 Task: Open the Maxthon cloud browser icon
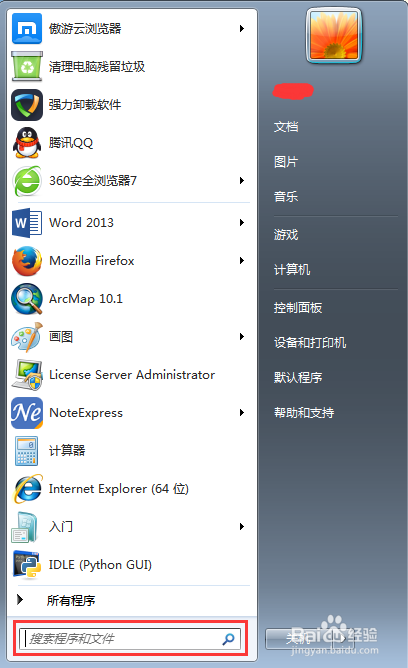27,29
